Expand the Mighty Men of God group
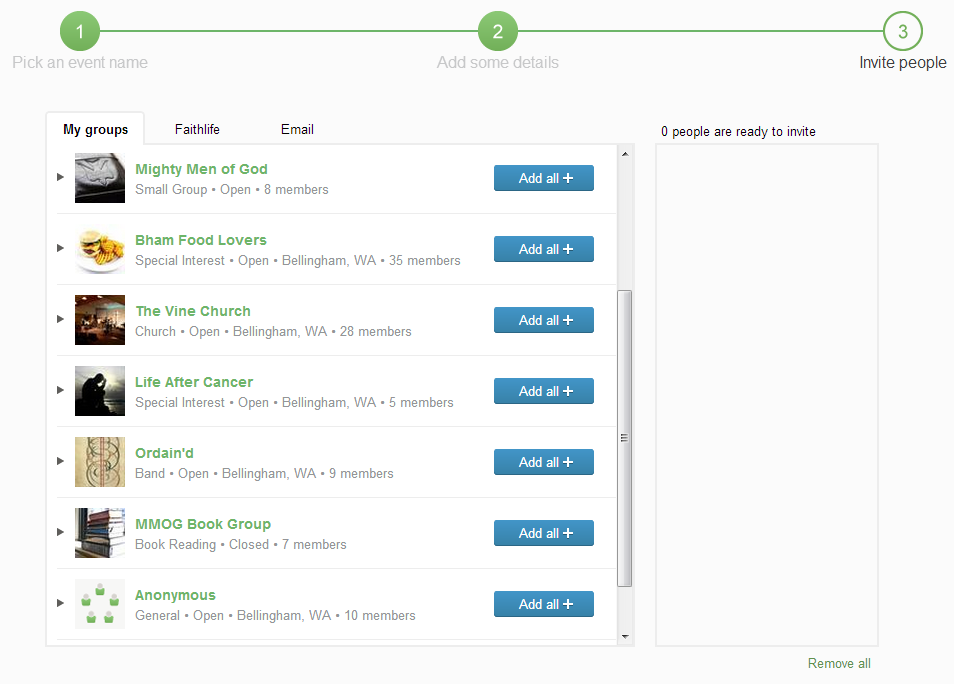Screen dimensions: 954x684 [60, 177]
